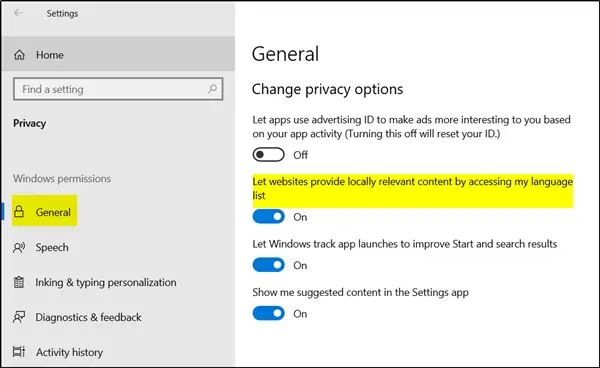
Task: Go to Inking & typing personalization
Action: click(106, 282)
